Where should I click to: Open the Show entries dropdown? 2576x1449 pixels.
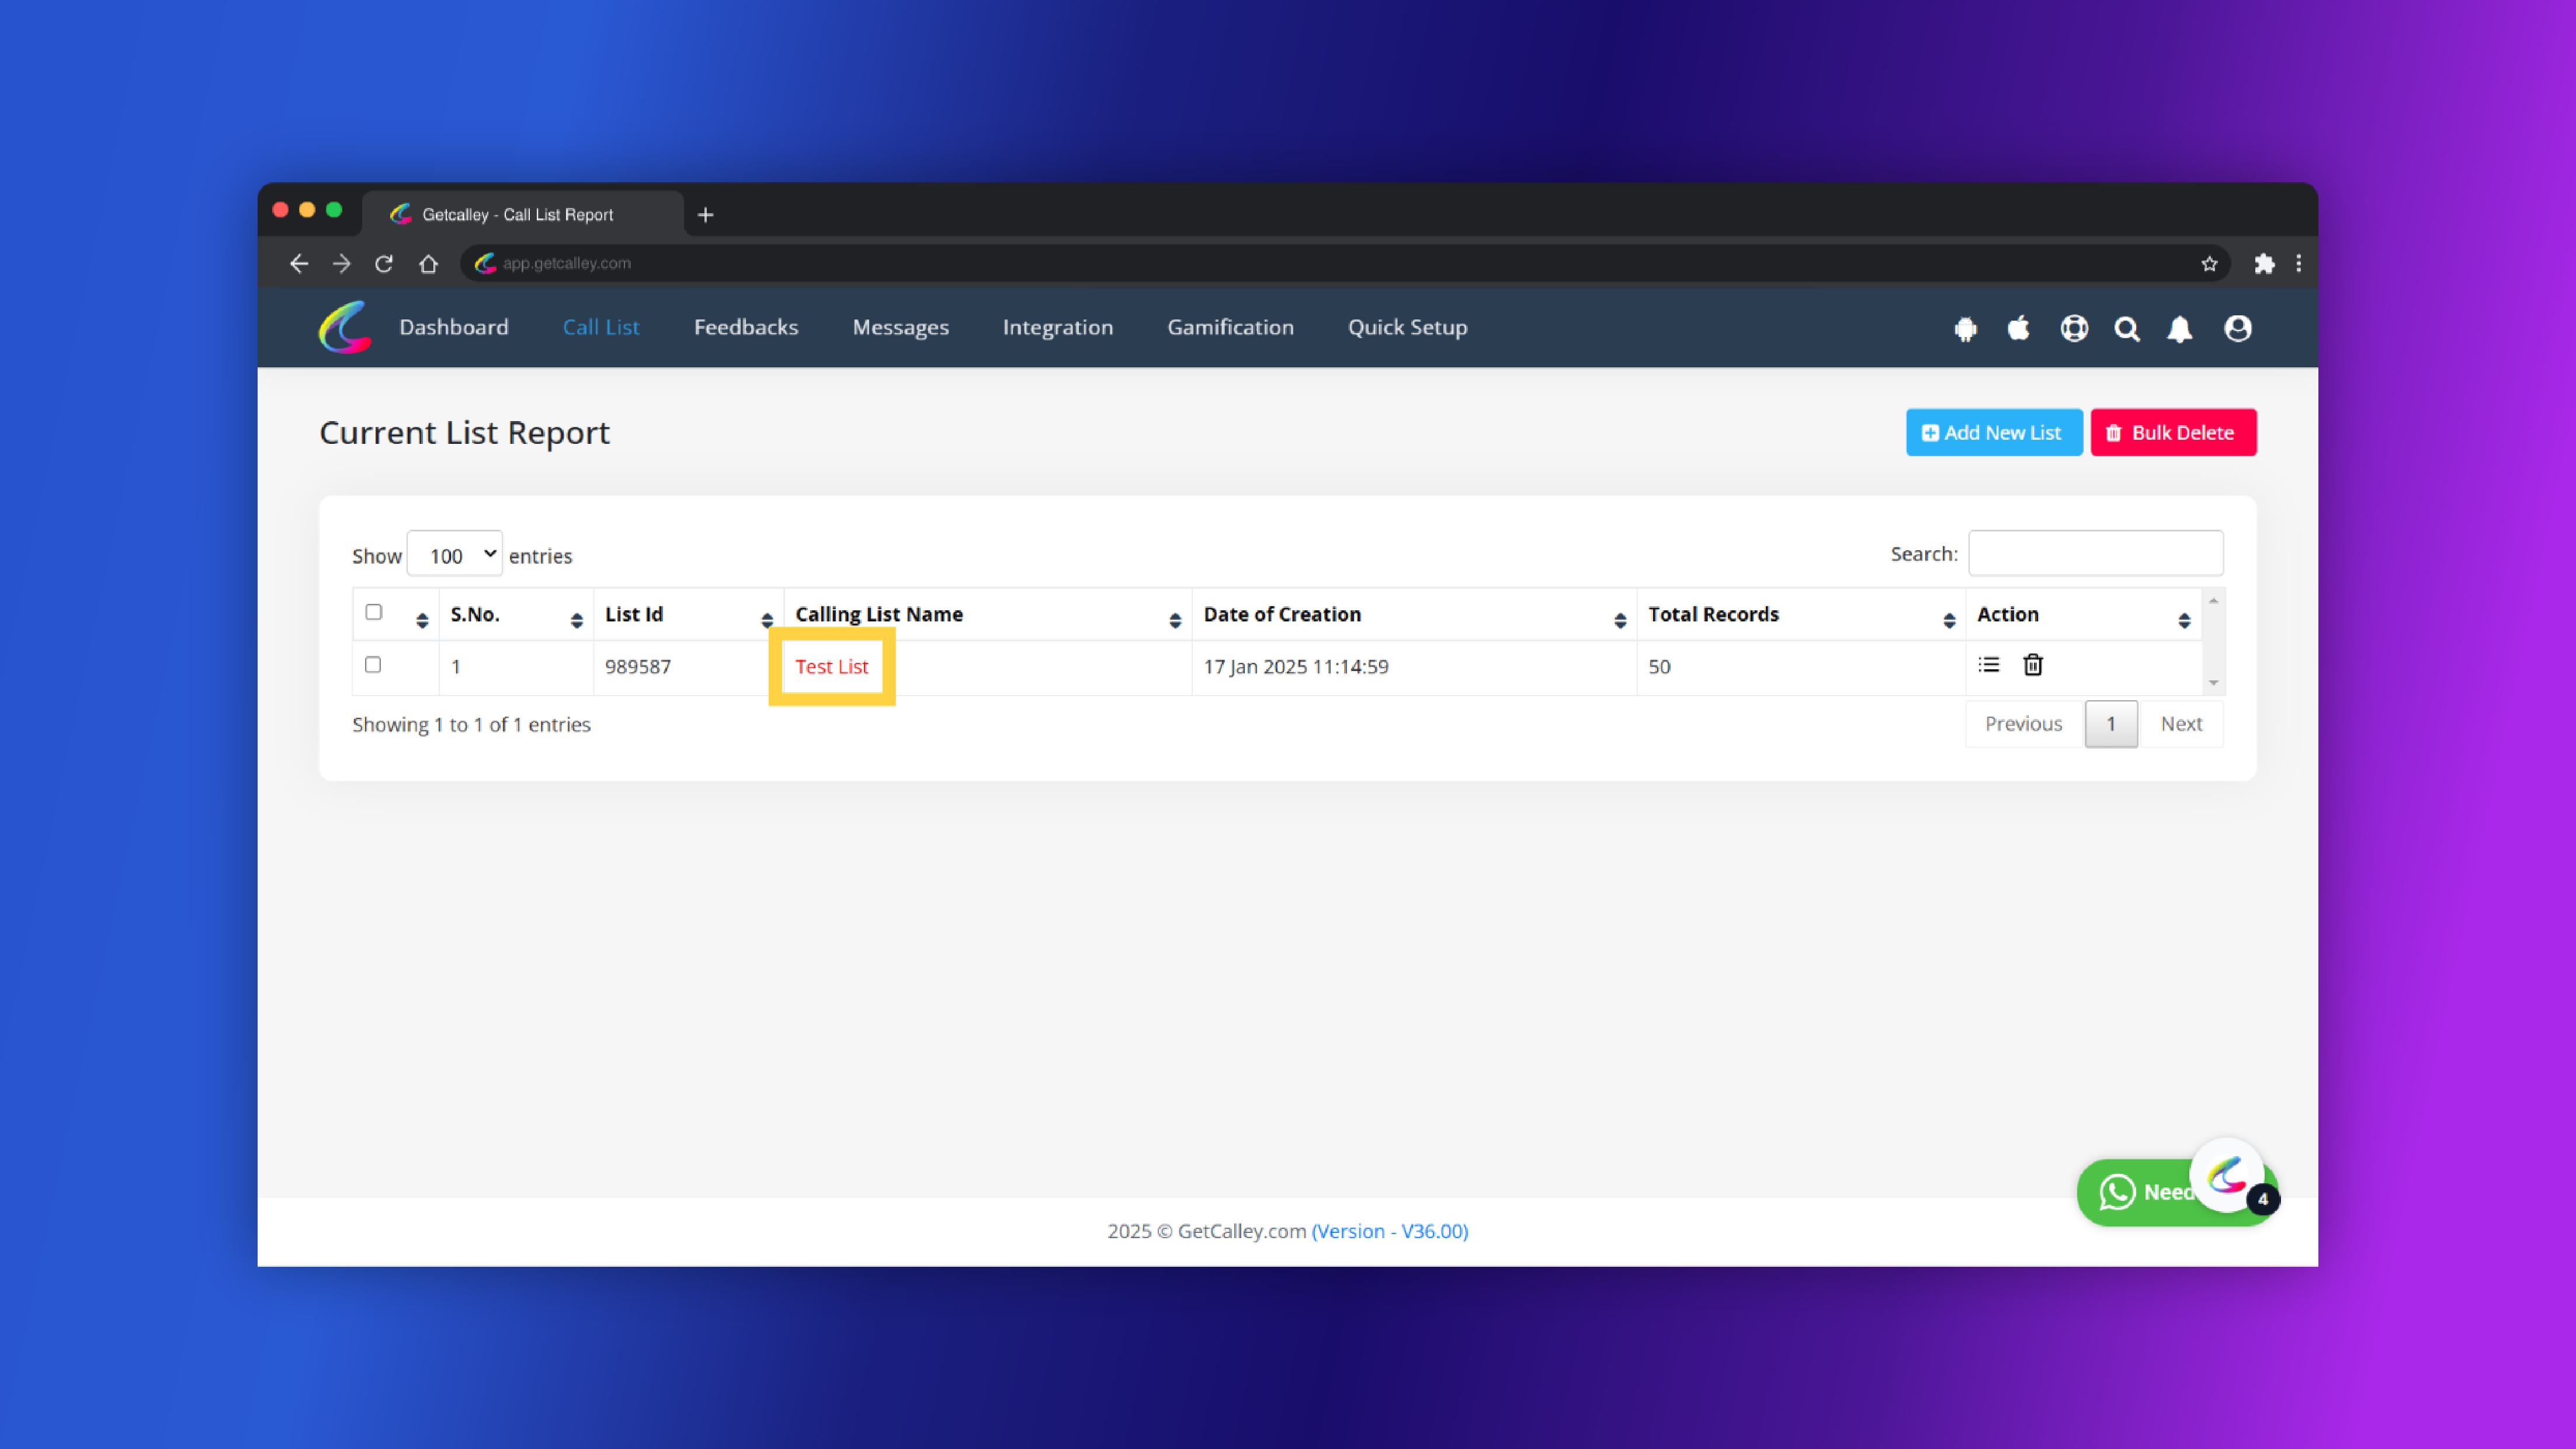455,555
